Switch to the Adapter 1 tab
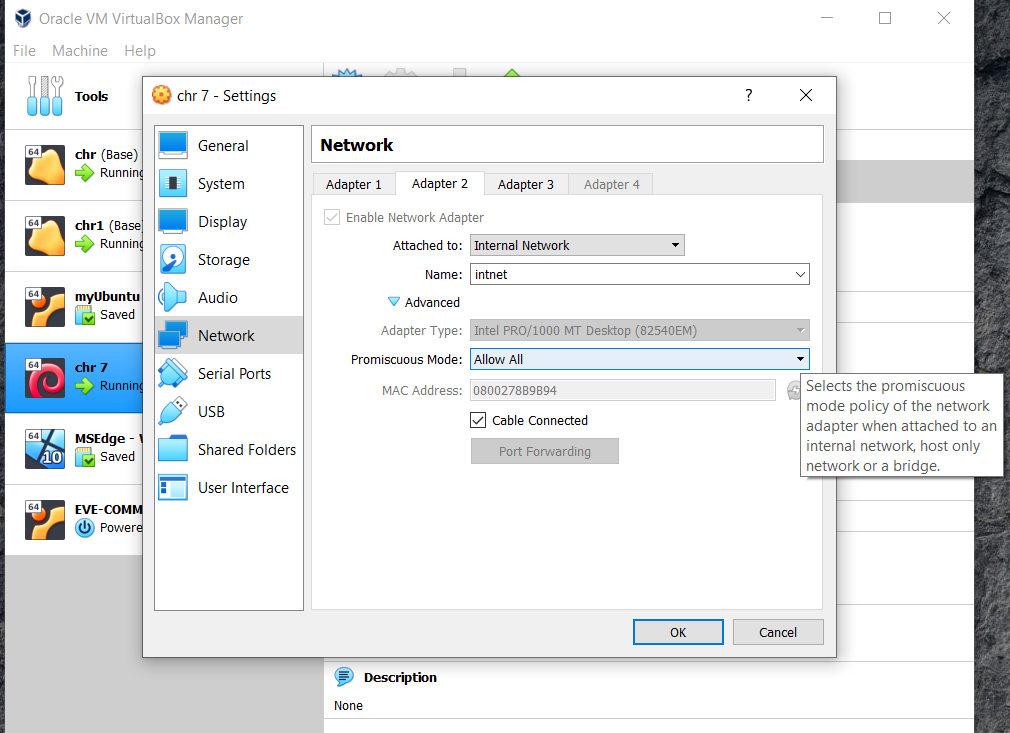The width and height of the screenshot is (1010, 733). 354,184
